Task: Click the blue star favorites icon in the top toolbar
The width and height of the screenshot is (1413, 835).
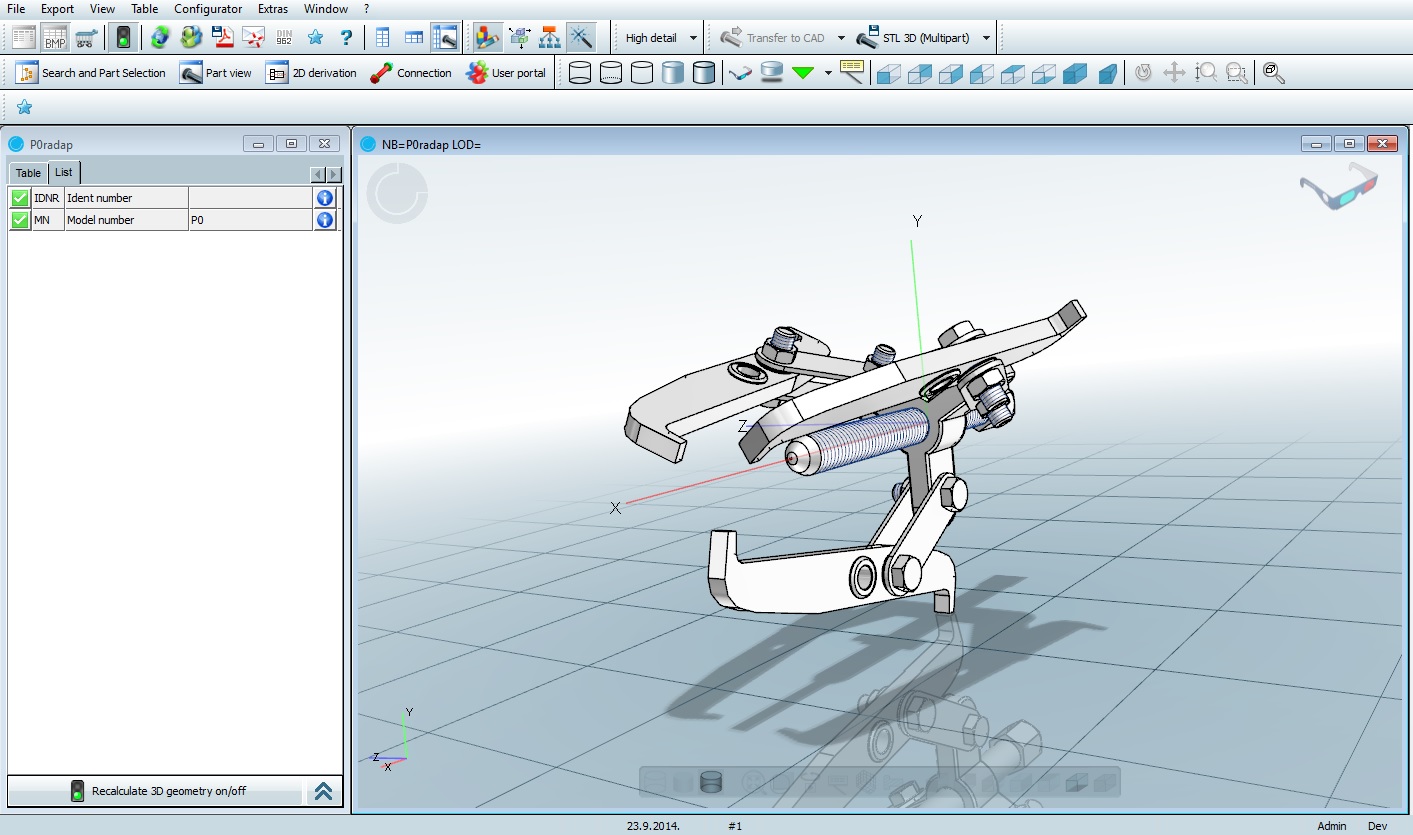Action: click(315, 38)
